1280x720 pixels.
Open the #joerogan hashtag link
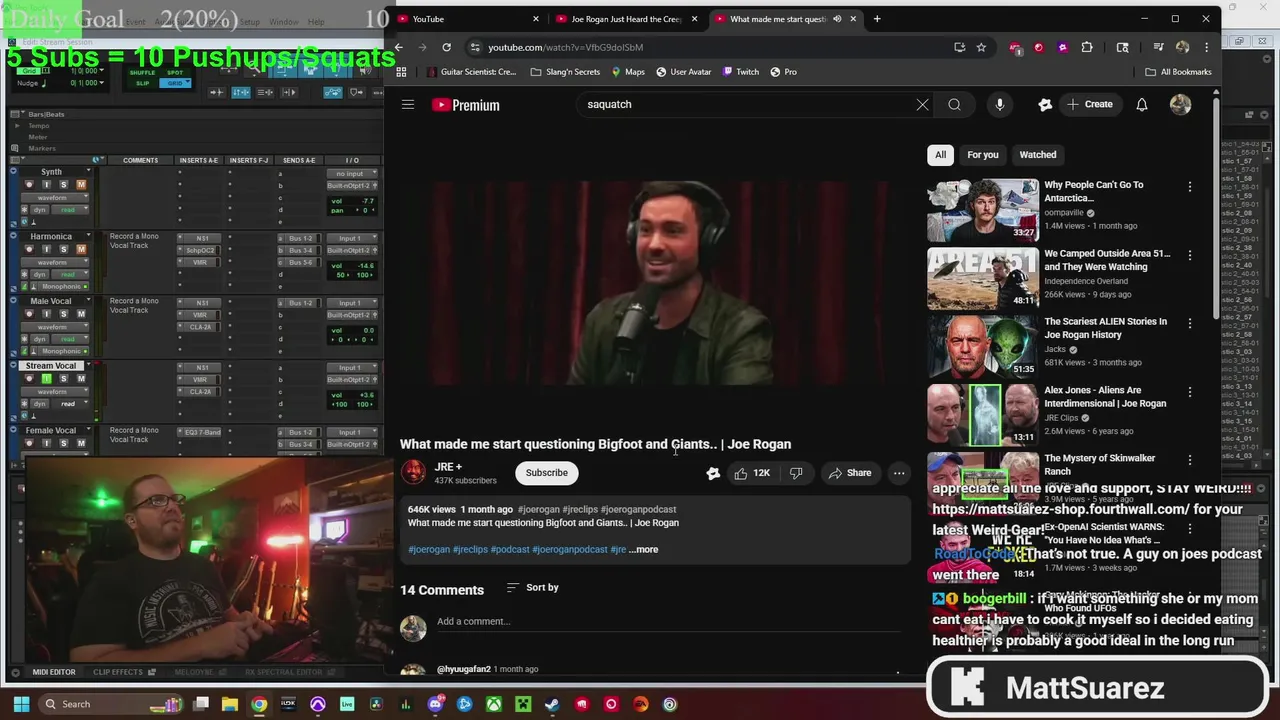[x=429, y=549]
